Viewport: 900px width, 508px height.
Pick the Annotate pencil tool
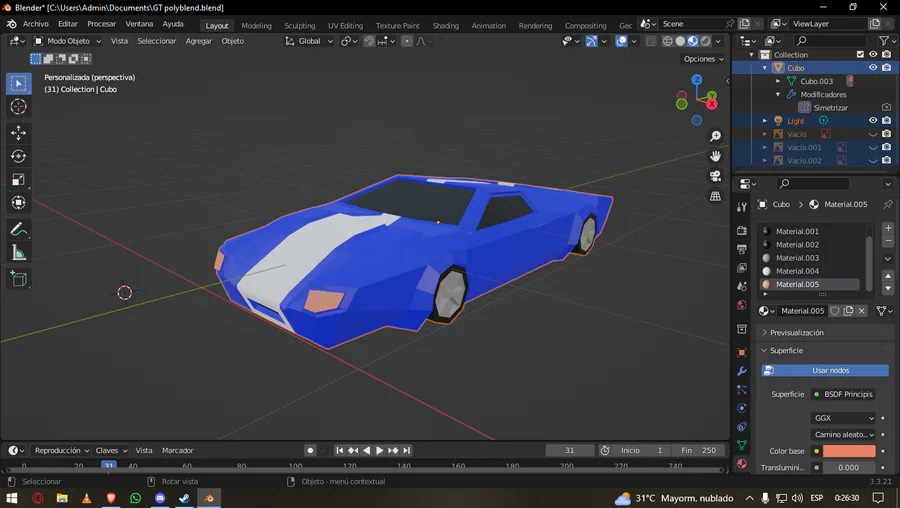(18, 230)
